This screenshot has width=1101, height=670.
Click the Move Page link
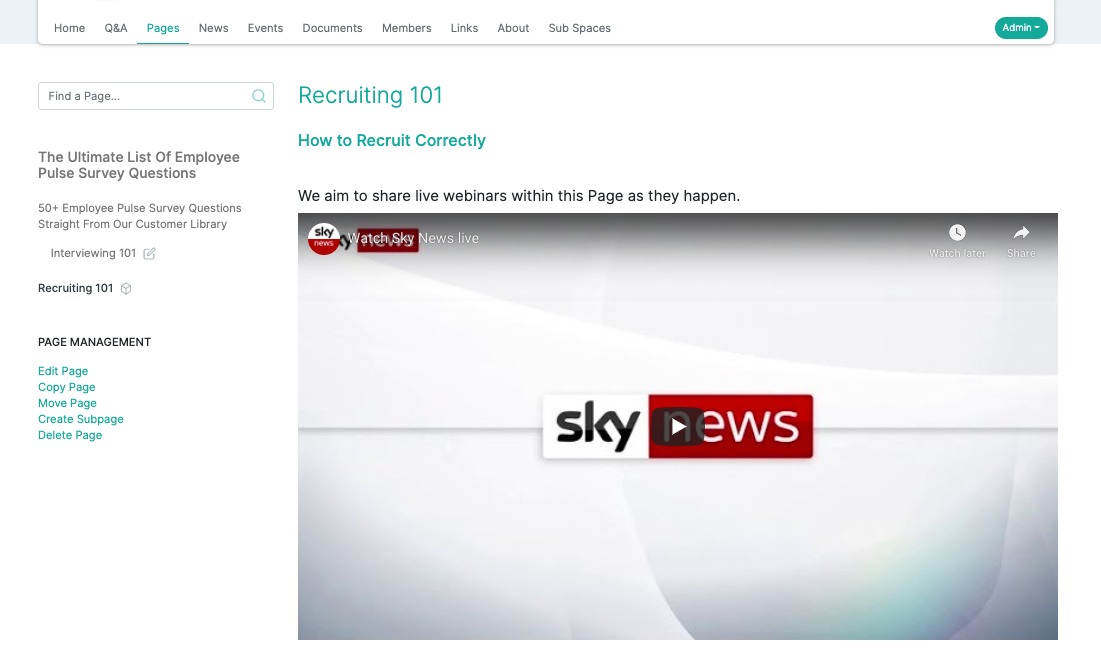tap(67, 403)
